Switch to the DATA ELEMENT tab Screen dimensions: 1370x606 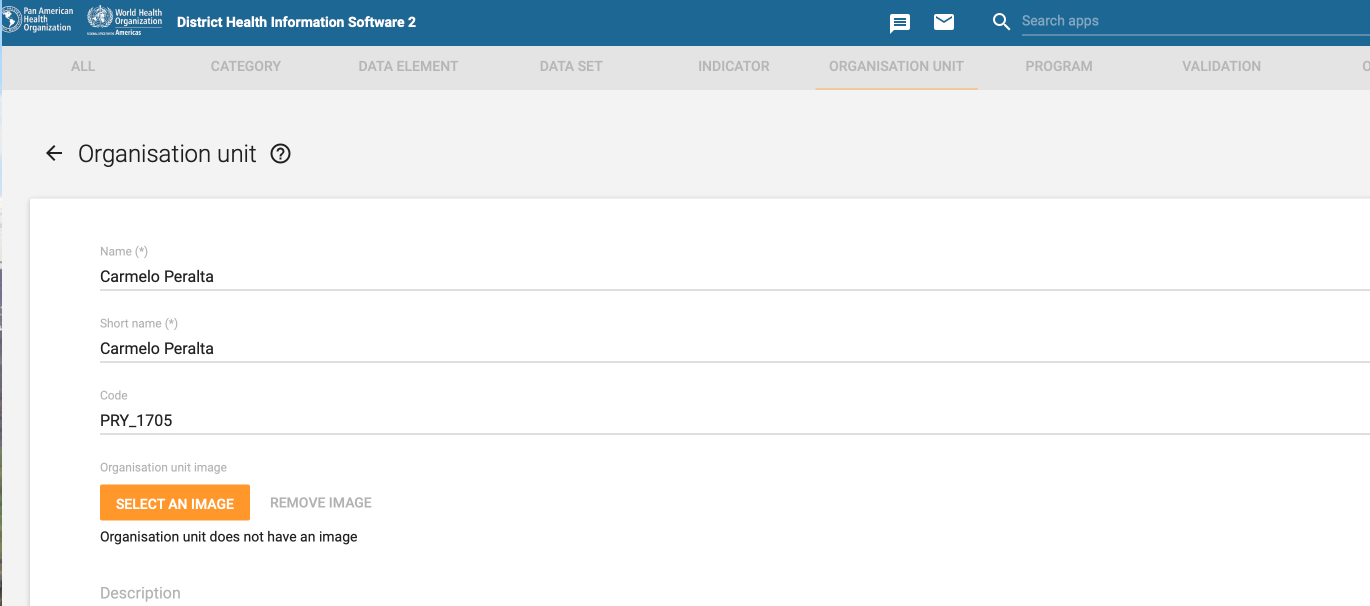[408, 66]
